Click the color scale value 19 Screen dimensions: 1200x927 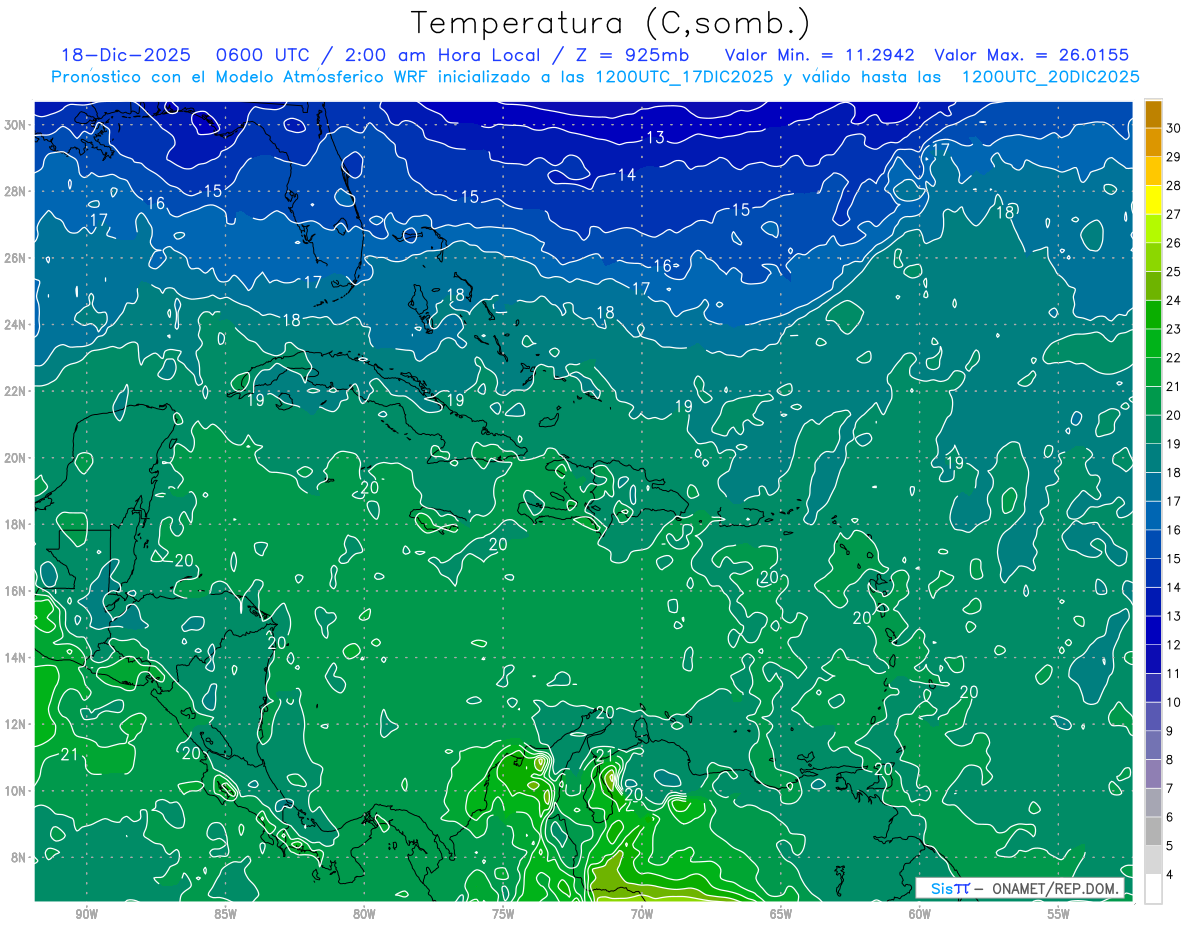pyautogui.click(x=1173, y=444)
